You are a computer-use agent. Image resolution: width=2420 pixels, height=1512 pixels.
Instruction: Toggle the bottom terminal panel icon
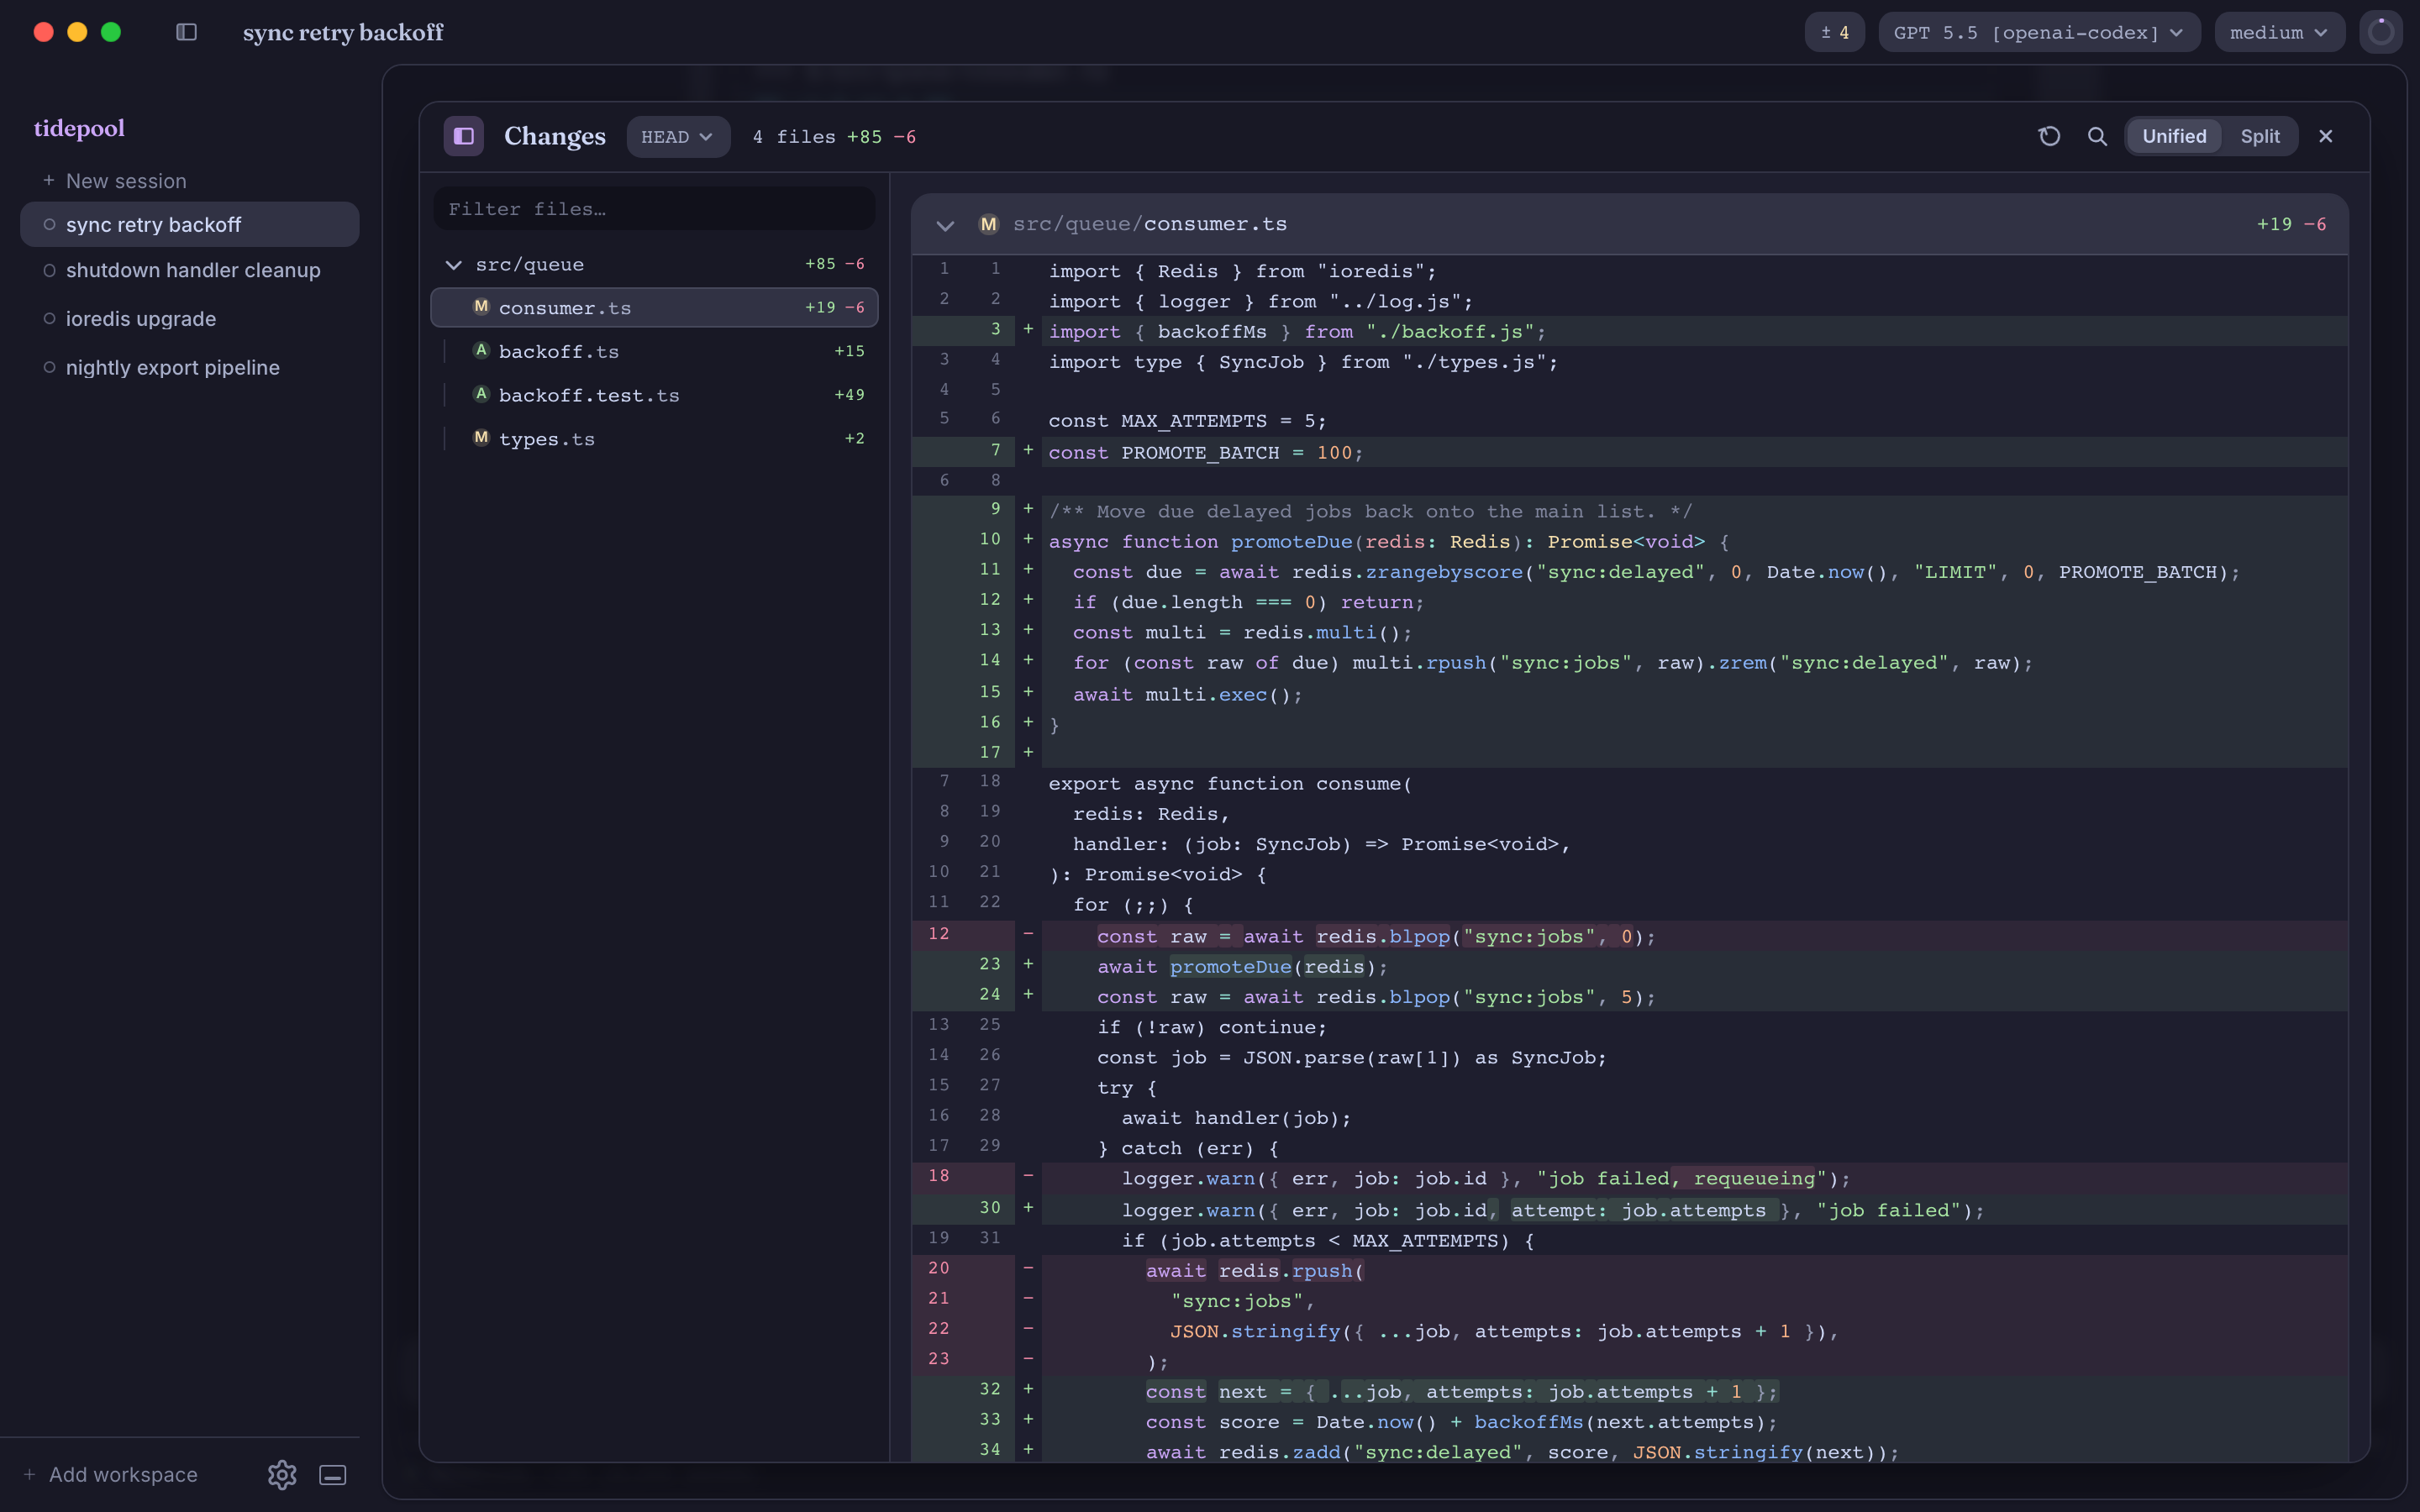pos(332,1474)
